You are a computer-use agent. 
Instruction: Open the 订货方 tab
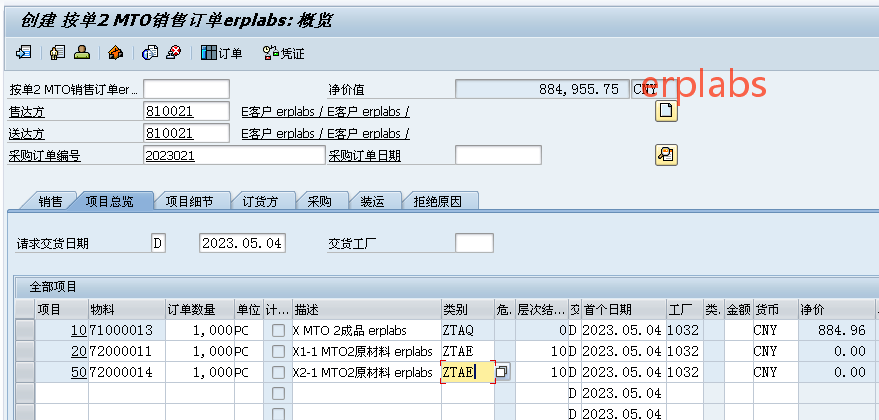(260, 202)
